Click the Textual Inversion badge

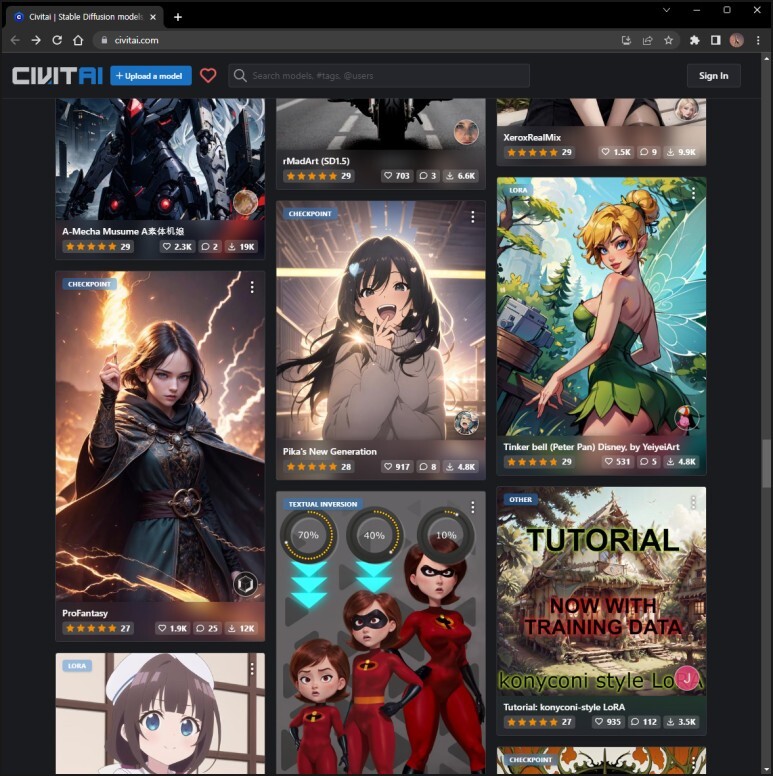click(x=323, y=504)
